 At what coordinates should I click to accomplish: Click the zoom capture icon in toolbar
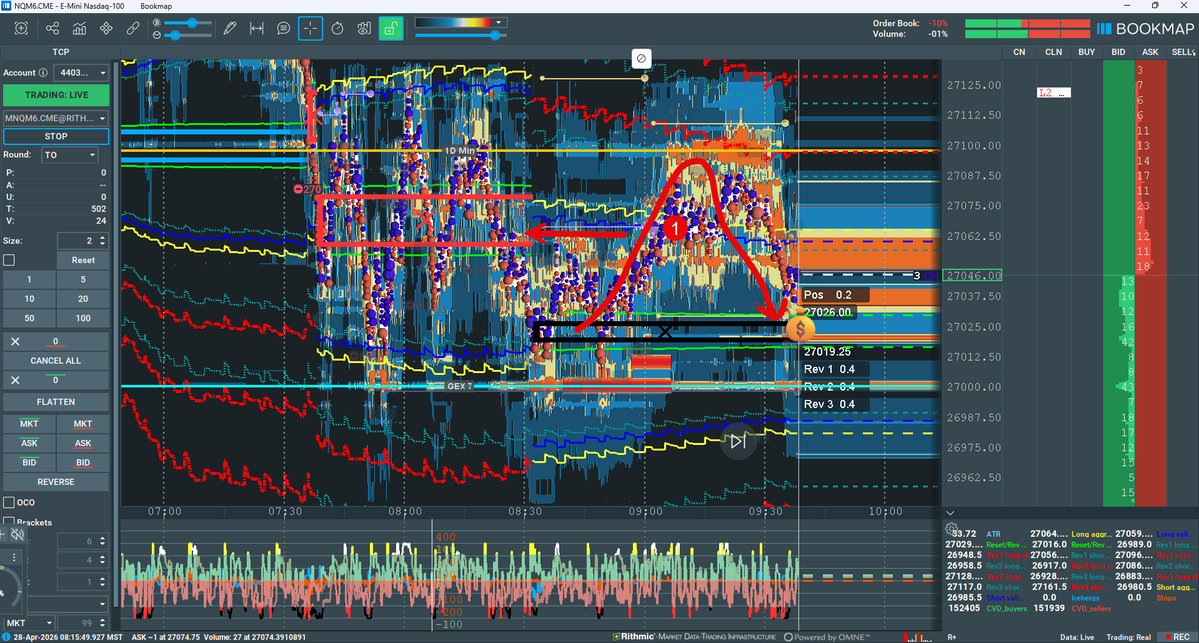[x=21, y=29]
